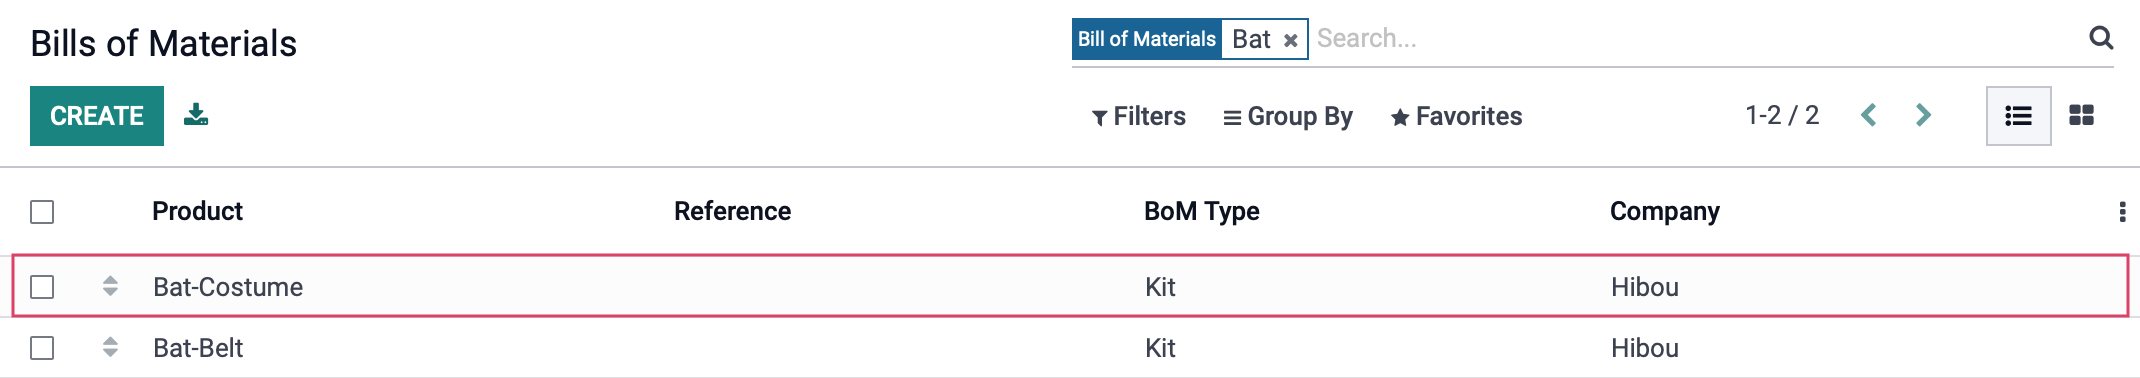Click the import records download icon
The width and height of the screenshot is (2140, 378).
(x=196, y=115)
